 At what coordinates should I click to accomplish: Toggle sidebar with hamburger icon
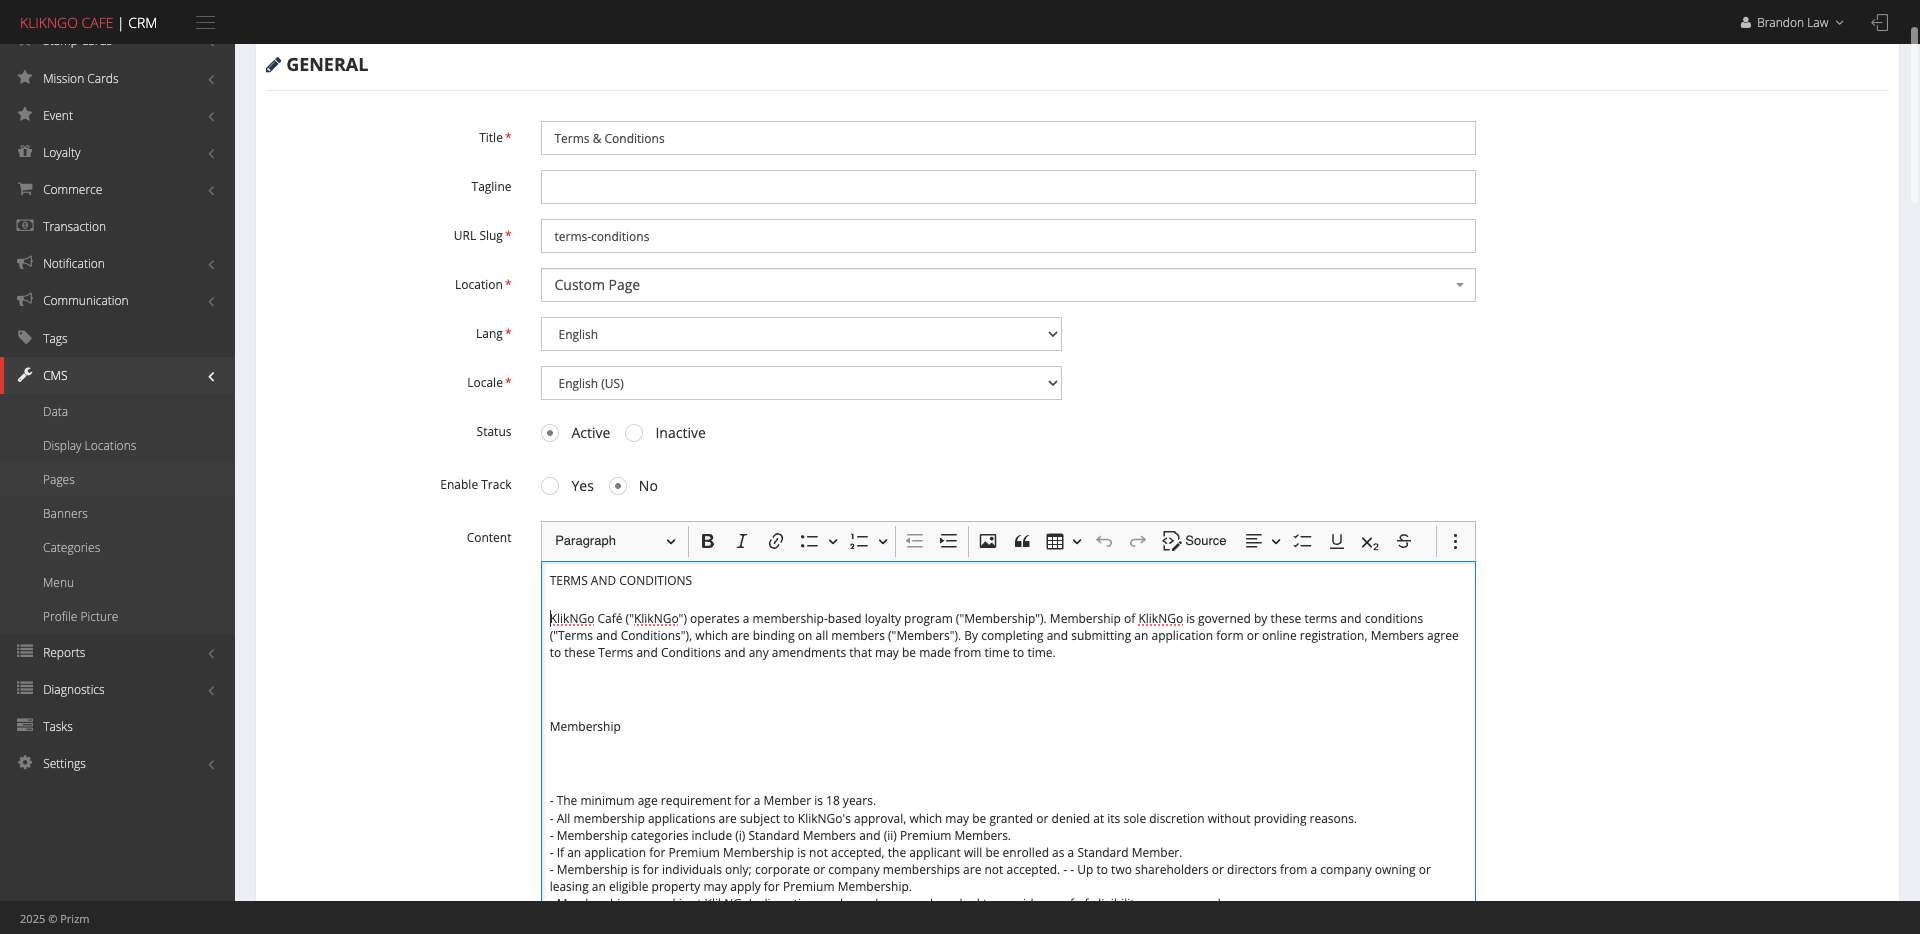pos(205,22)
